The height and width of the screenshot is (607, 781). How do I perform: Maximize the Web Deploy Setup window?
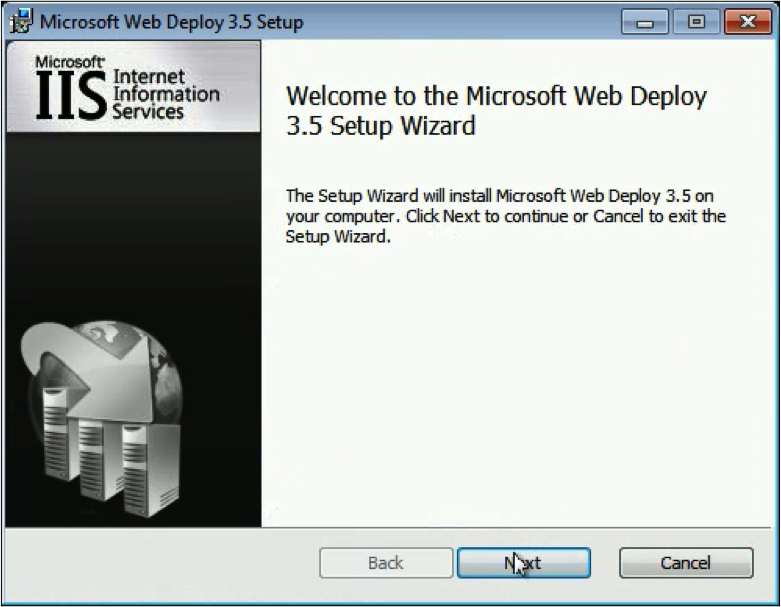pos(696,22)
